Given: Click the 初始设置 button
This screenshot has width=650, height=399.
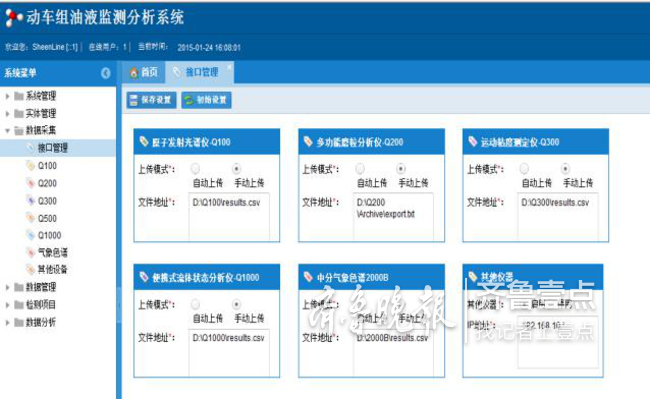Looking at the screenshot, I should click(x=206, y=100).
